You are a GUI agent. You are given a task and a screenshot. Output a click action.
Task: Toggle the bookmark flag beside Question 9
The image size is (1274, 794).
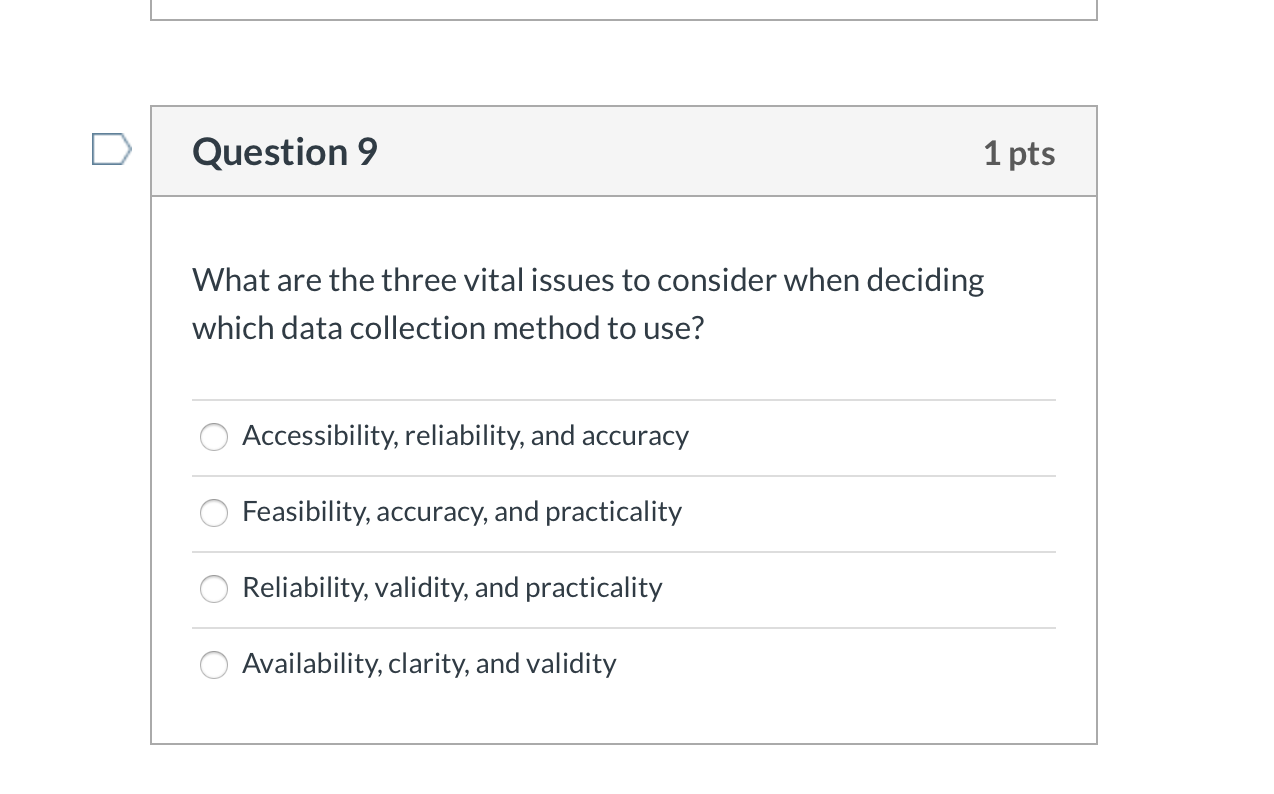pyautogui.click(x=111, y=148)
